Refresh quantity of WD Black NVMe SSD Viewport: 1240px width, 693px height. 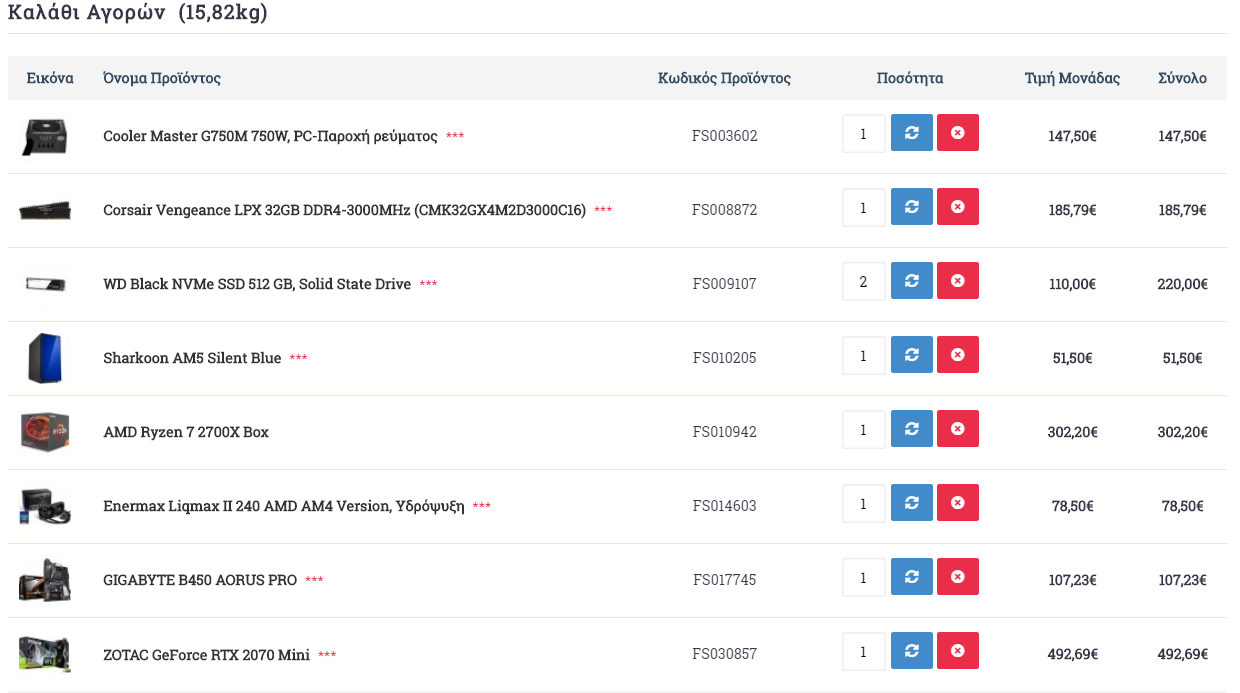pos(911,281)
